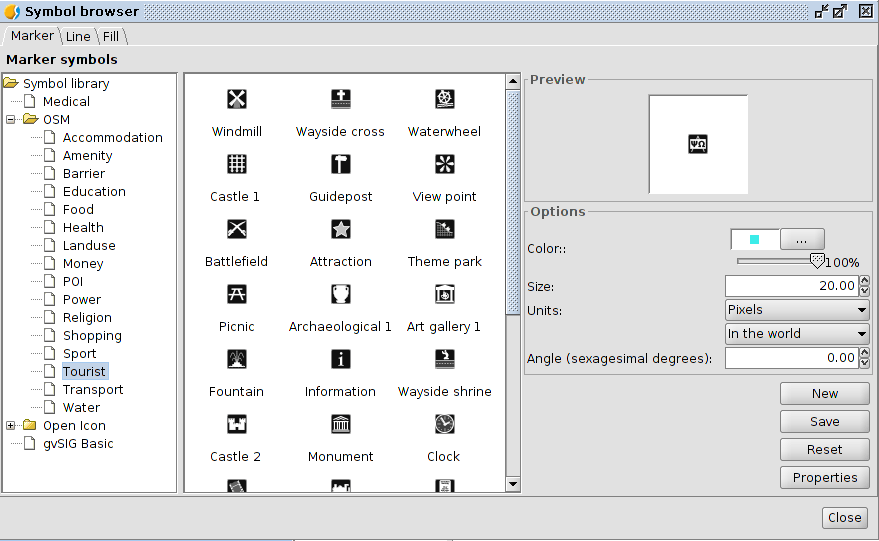Image resolution: width=879 pixels, height=541 pixels.
Task: Open the Units dropdown showing Pixels
Action: coord(797,309)
